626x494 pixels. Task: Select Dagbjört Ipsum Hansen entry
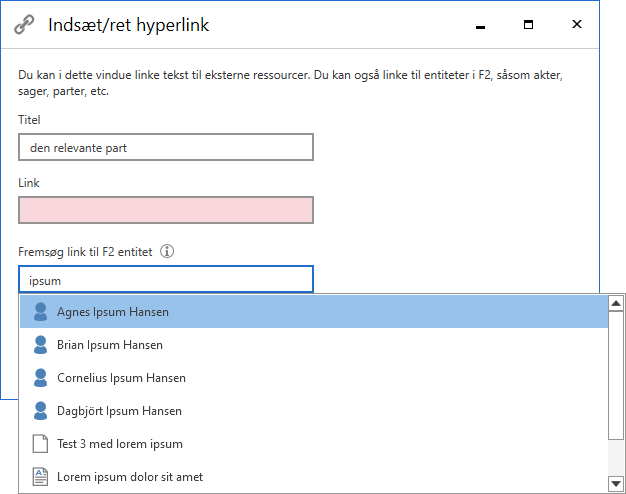(119, 411)
